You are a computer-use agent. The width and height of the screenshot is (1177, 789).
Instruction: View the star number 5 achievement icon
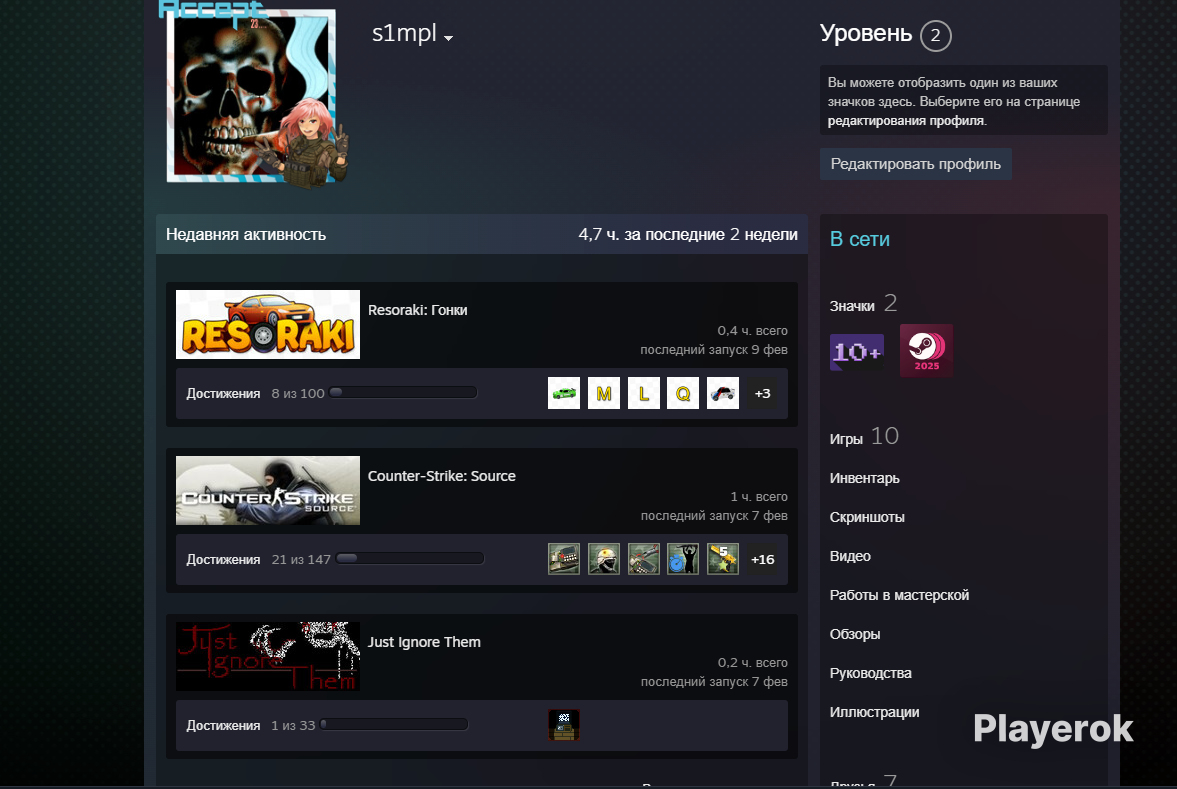click(x=723, y=559)
